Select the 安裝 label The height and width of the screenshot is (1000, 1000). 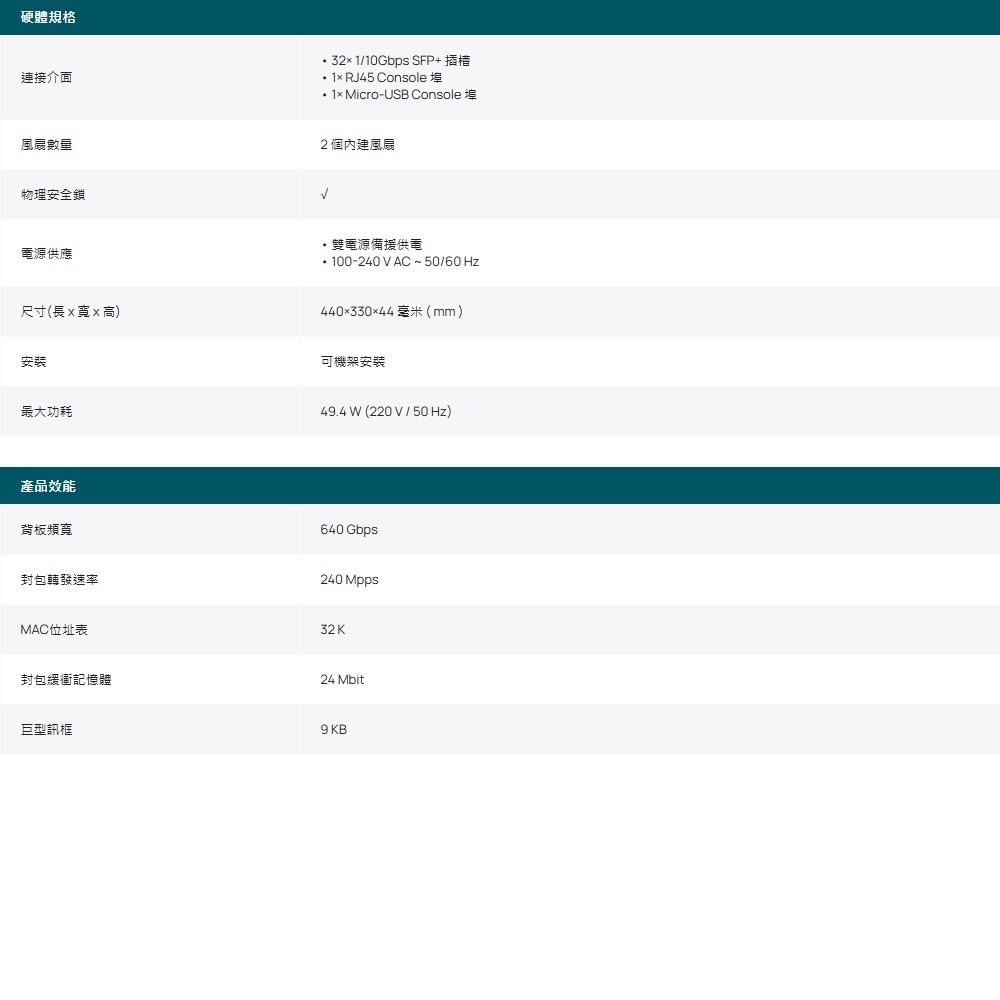tap(33, 362)
